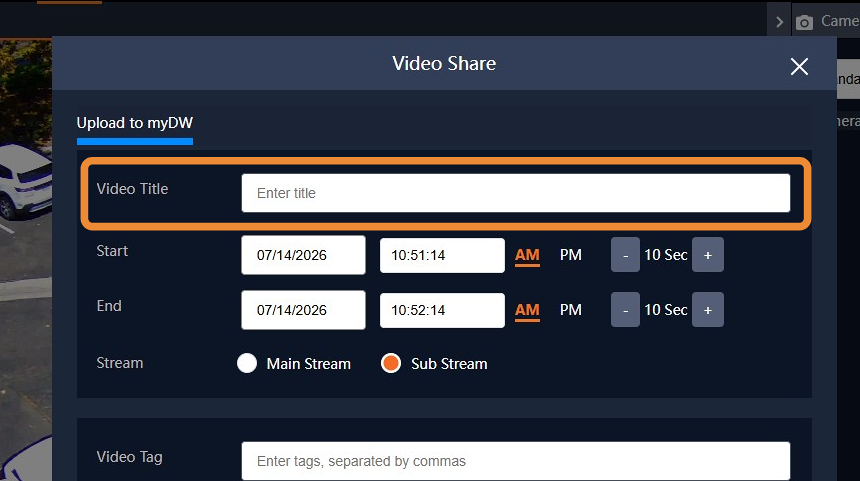Select AM for End time
This screenshot has height=481, width=860.
(x=527, y=310)
